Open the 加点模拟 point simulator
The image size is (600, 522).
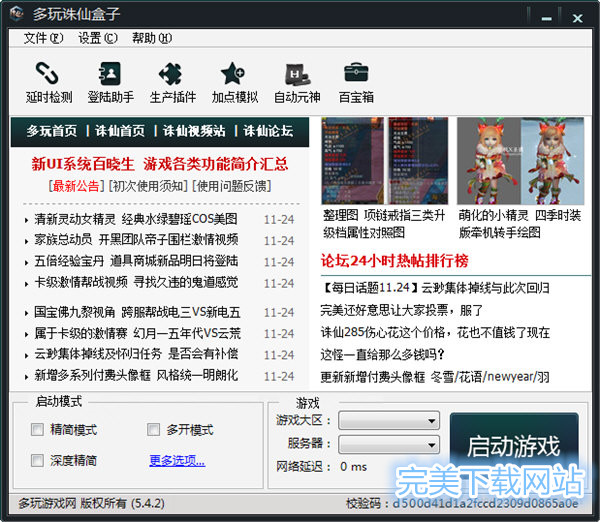point(234,81)
